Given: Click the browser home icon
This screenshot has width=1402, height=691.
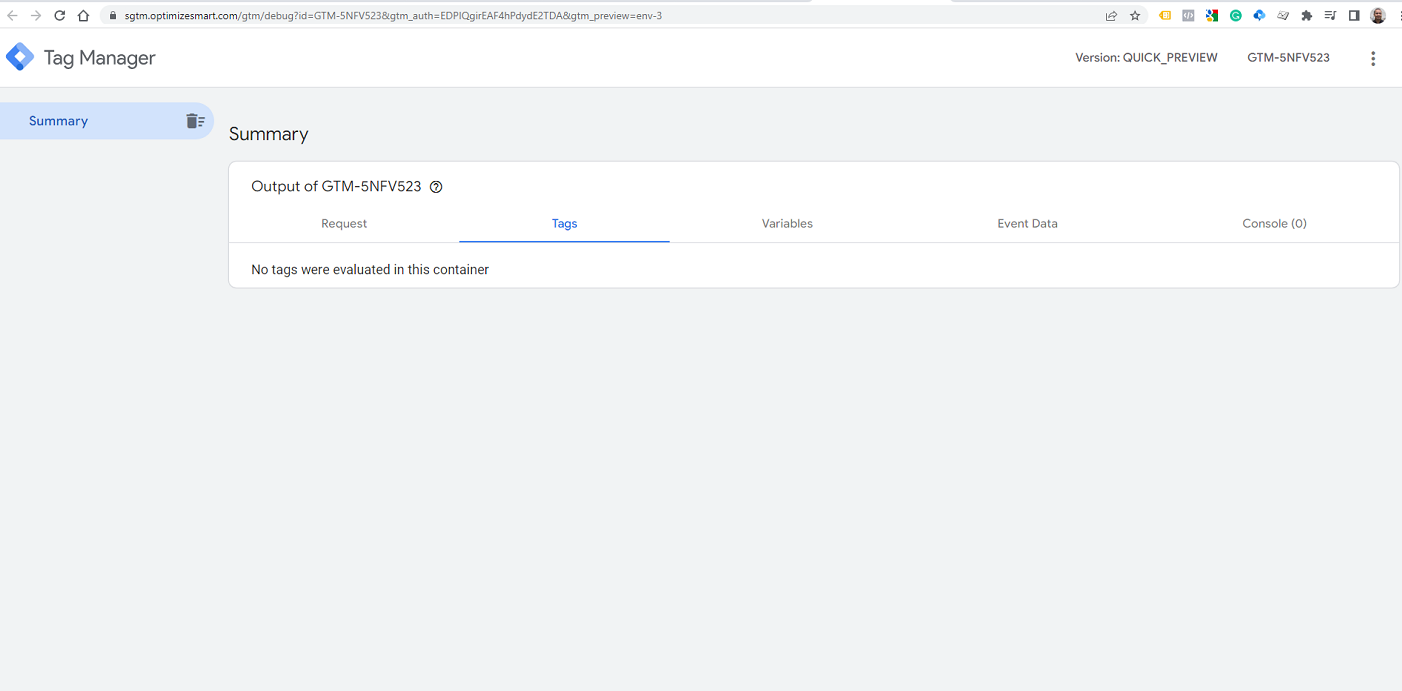Looking at the screenshot, I should [83, 16].
